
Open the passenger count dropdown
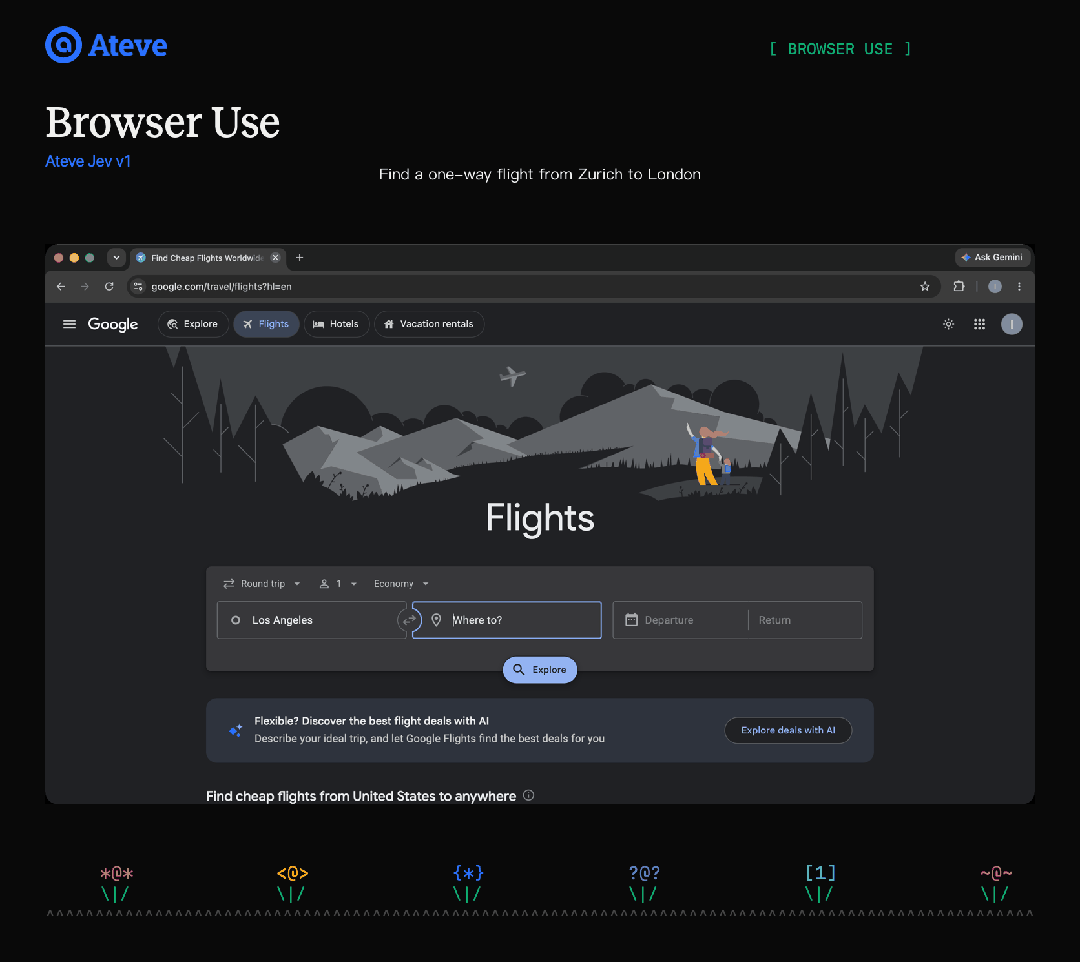click(x=338, y=583)
